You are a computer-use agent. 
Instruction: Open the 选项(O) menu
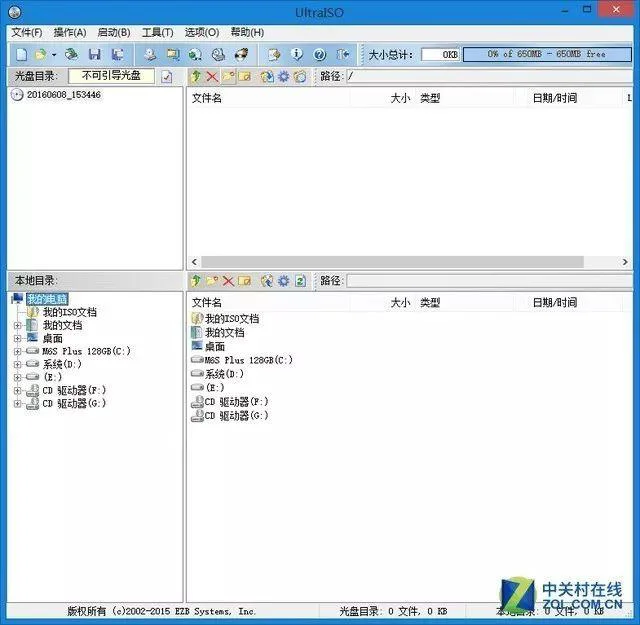tap(202, 32)
